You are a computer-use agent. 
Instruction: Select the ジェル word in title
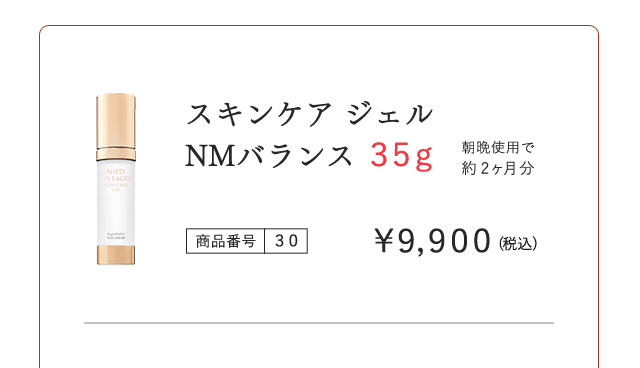click(389, 114)
